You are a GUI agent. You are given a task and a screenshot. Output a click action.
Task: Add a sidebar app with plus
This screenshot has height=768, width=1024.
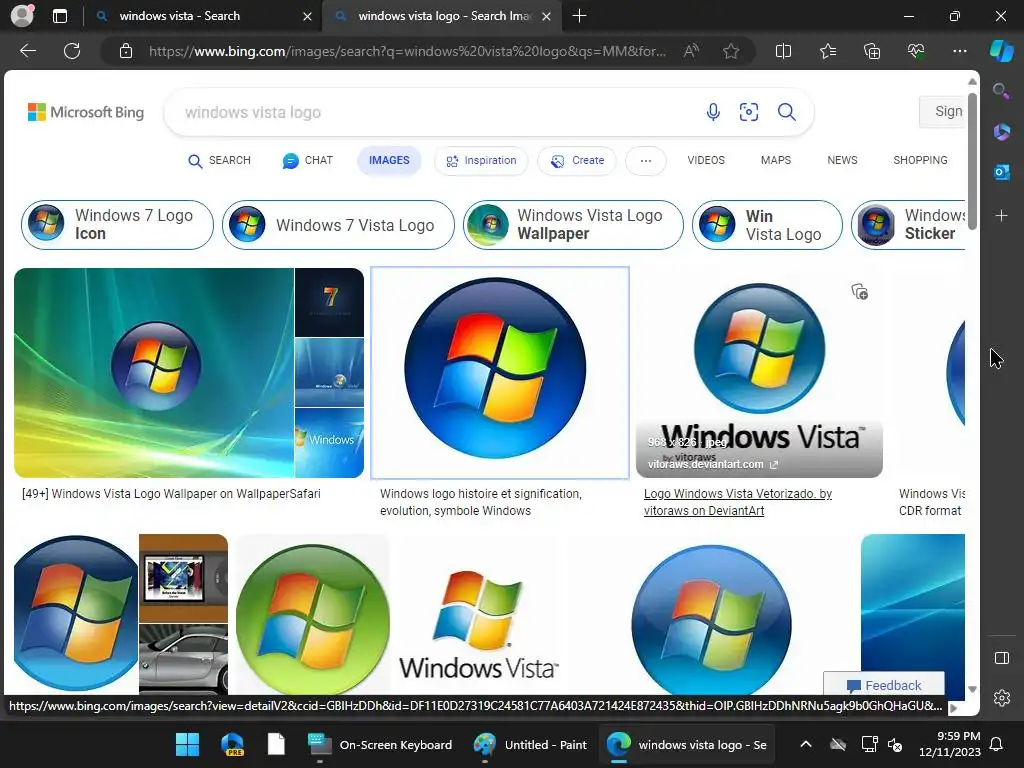(x=1001, y=216)
